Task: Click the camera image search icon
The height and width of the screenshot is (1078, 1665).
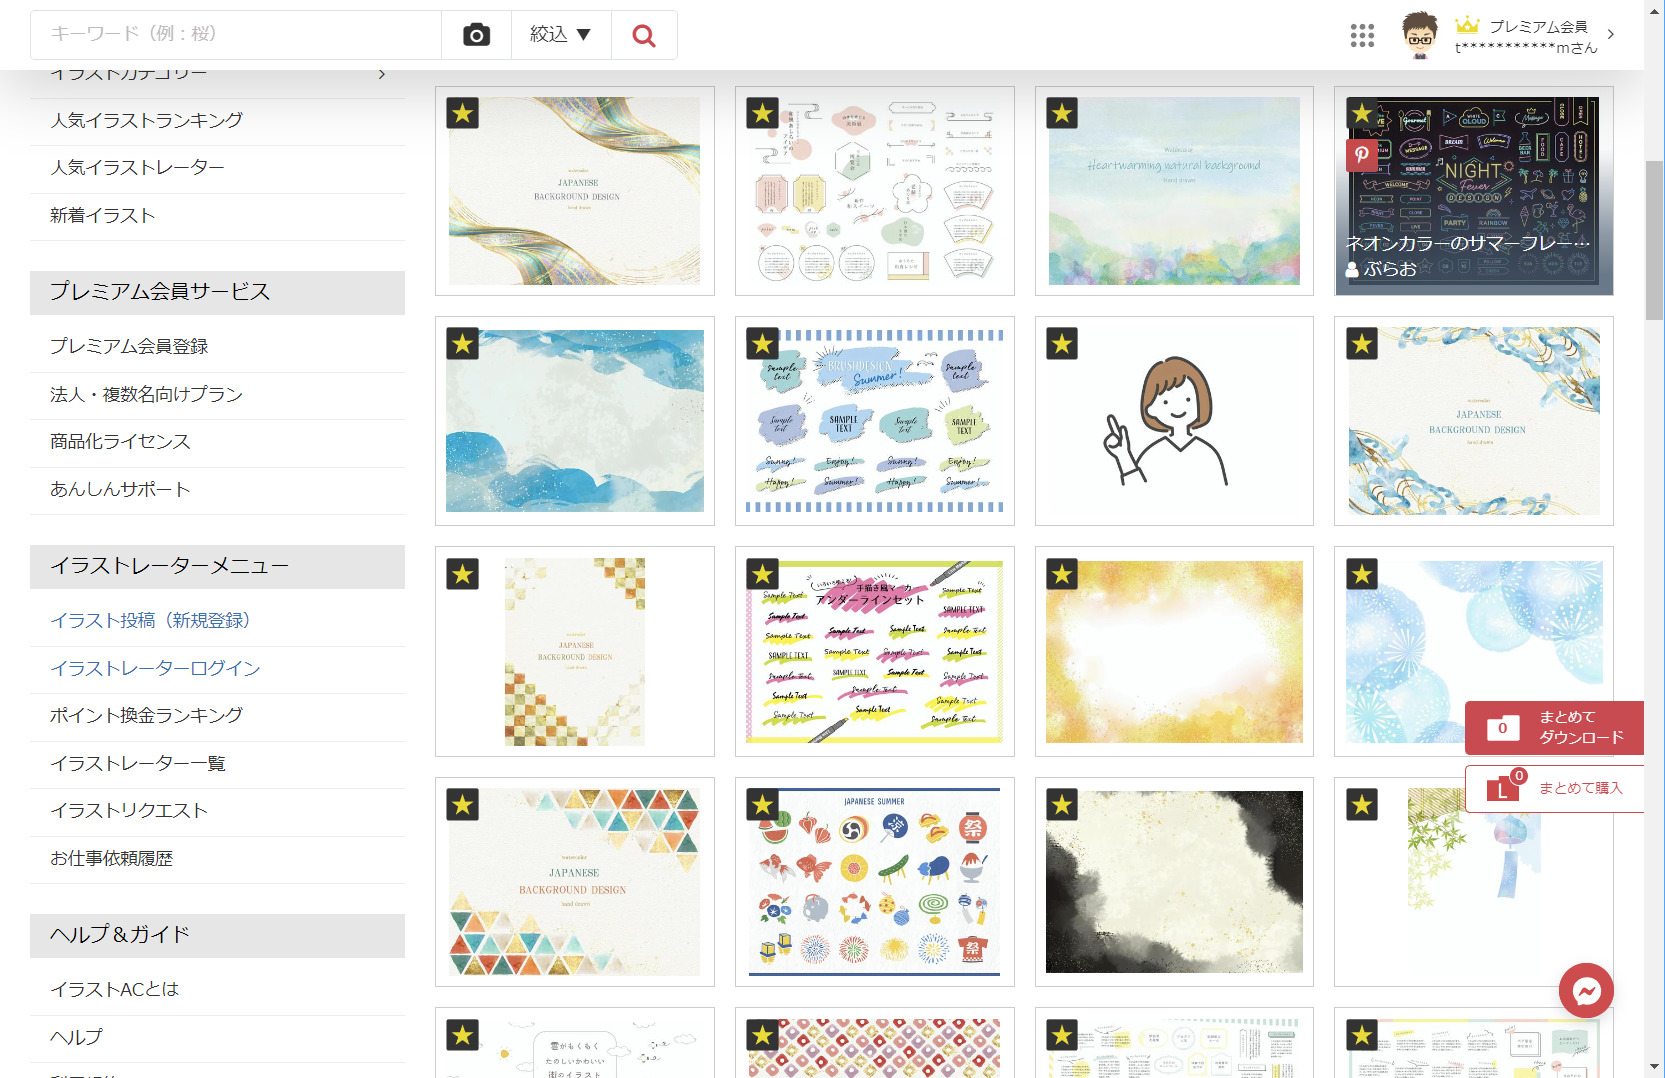Action: 476,35
